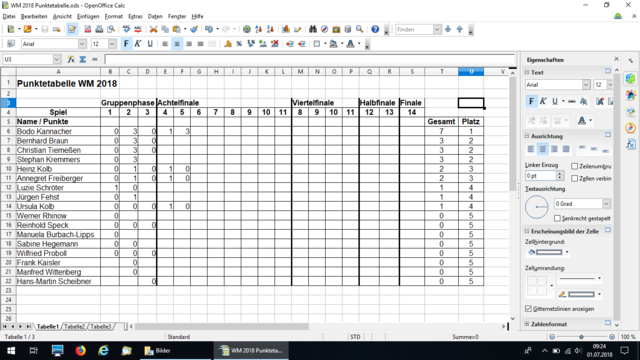Click the Finden search input field

tap(414, 29)
